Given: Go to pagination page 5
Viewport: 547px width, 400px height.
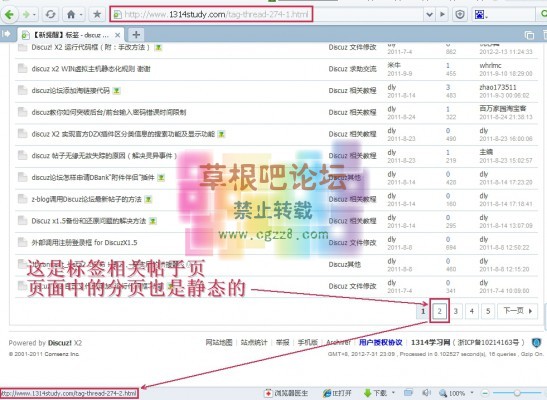Looking at the screenshot, I should [x=488, y=311].
